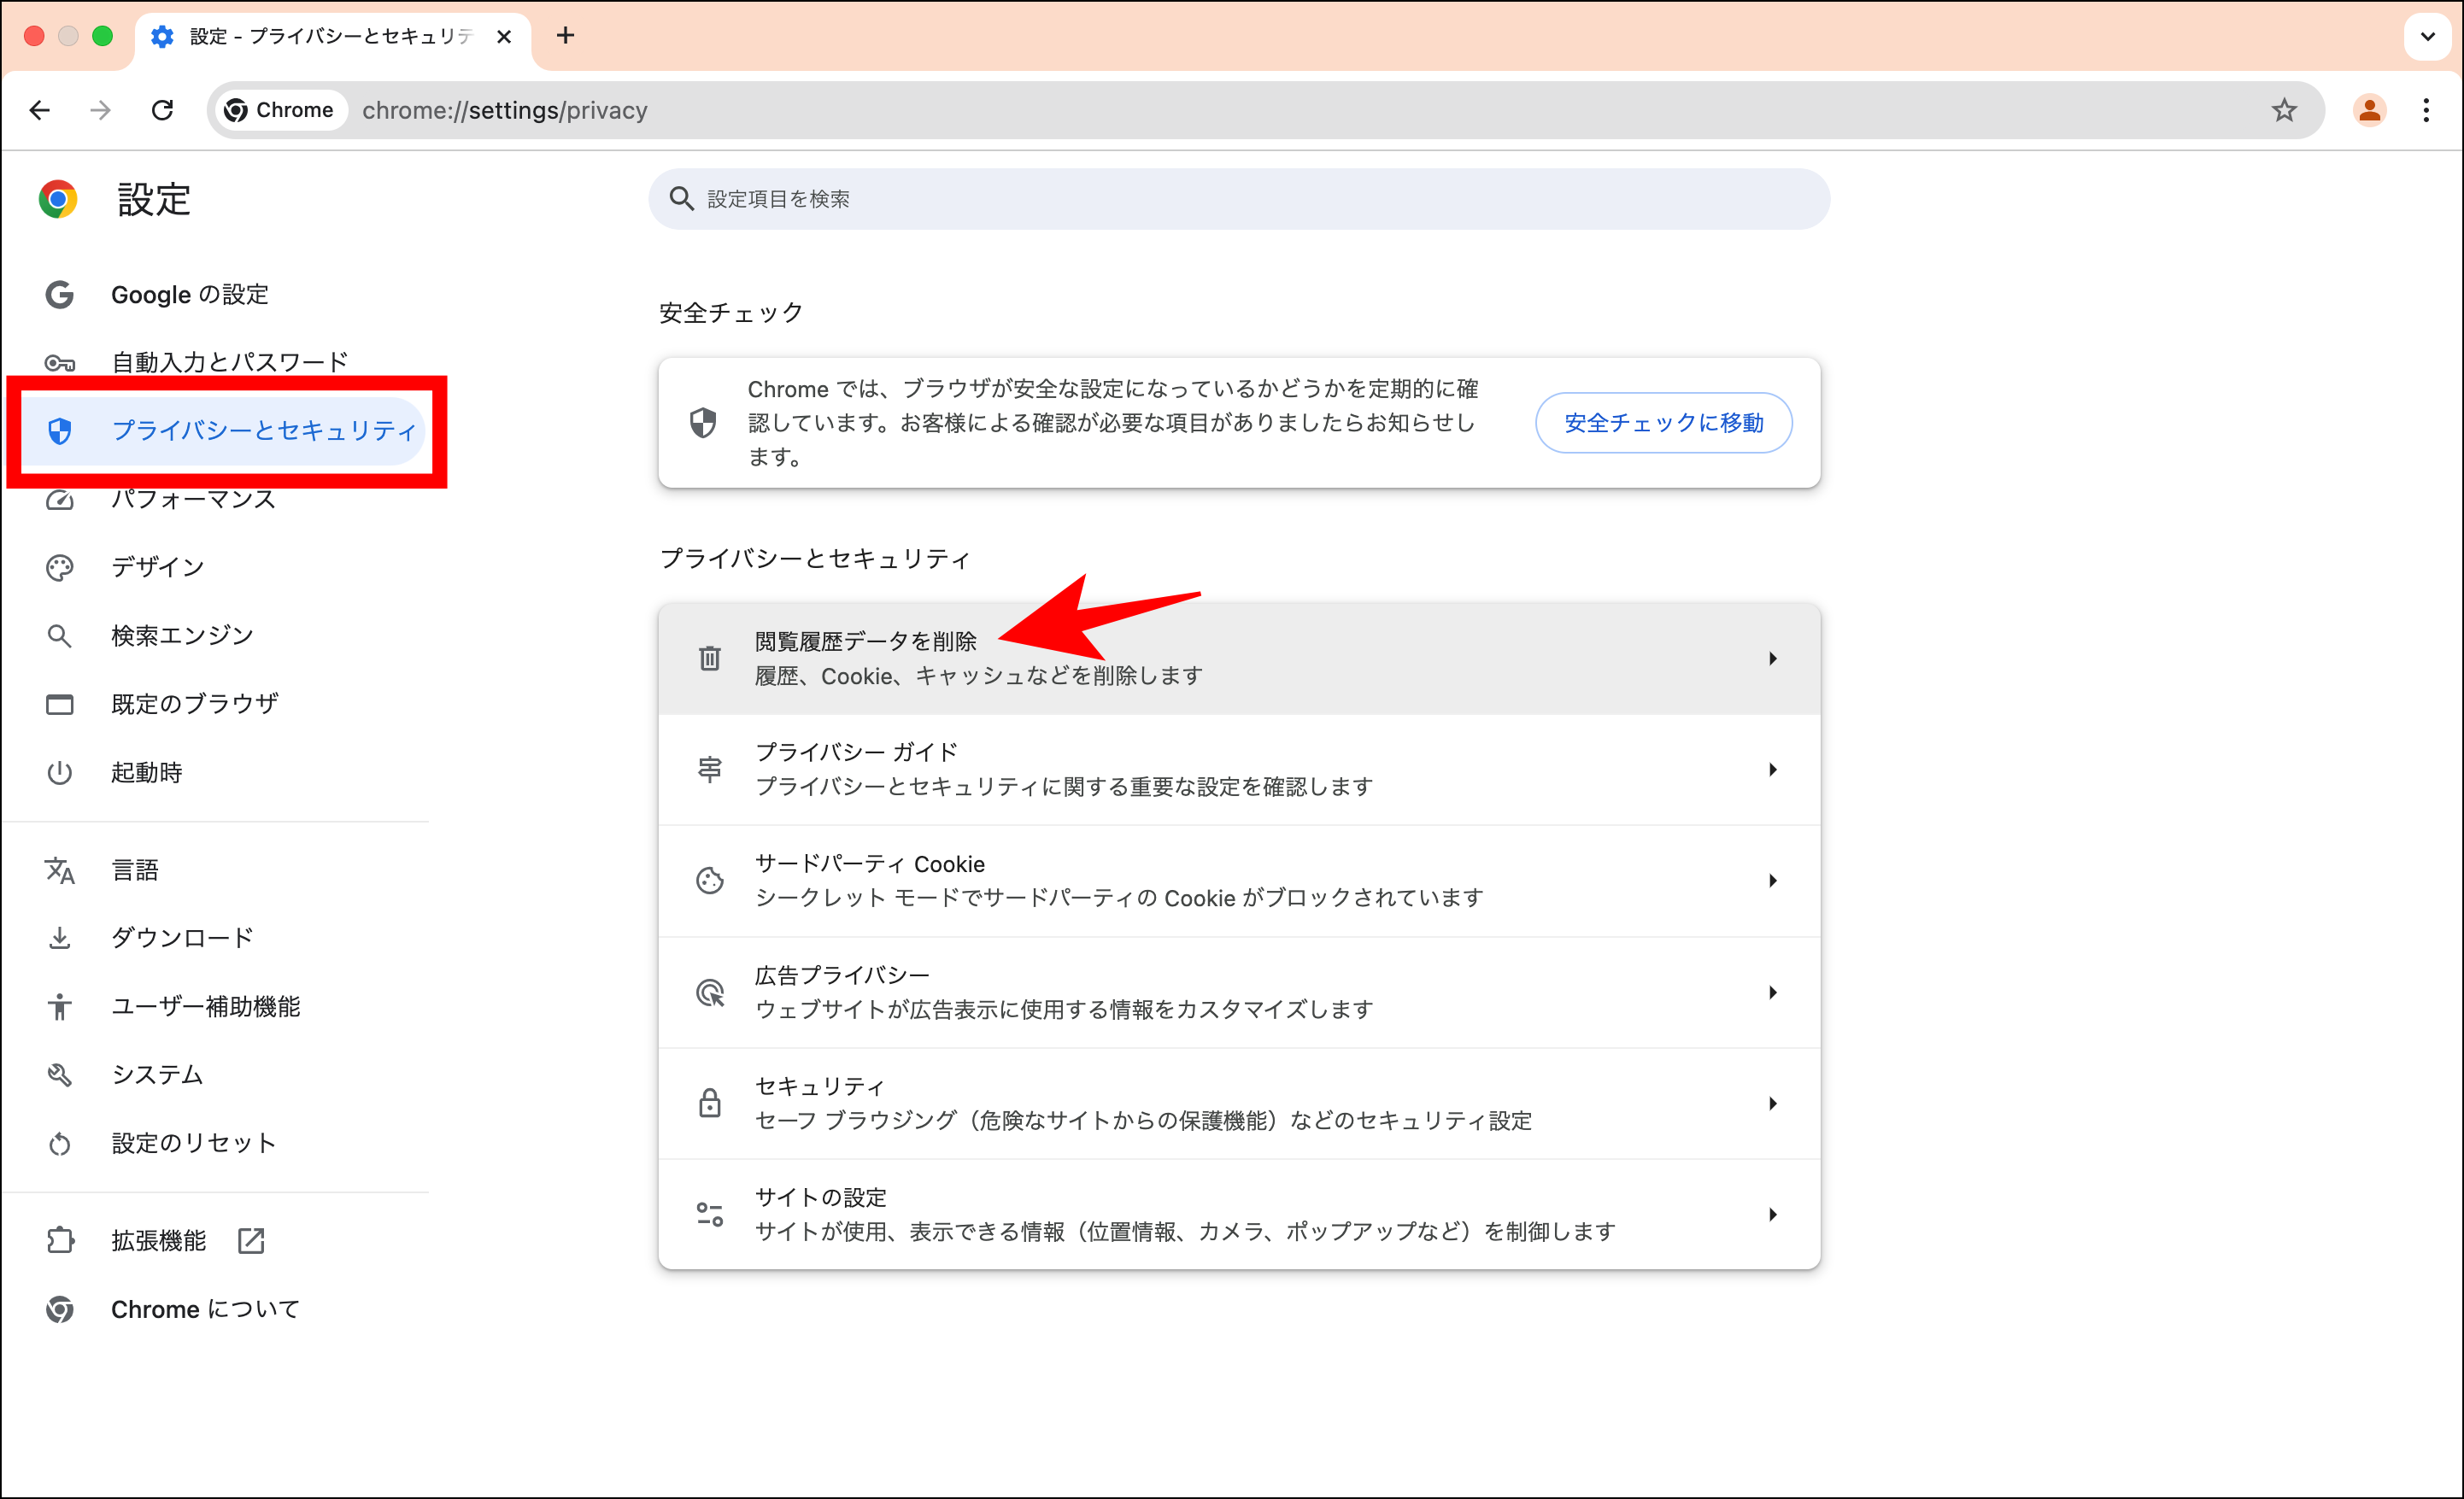
Task: Open Chrome's three-dot menu
Action: coord(2426,110)
